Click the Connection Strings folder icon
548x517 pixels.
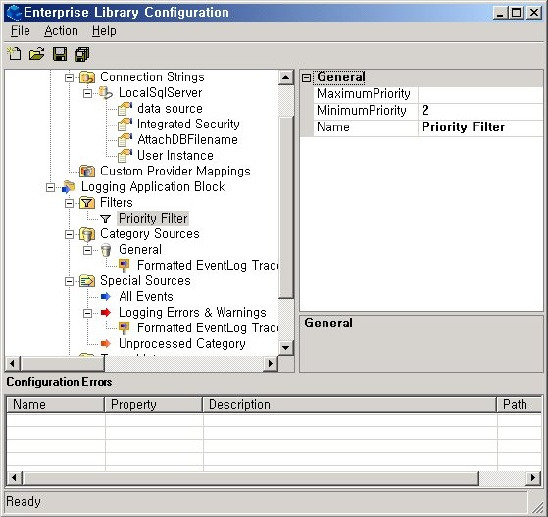tap(87, 77)
